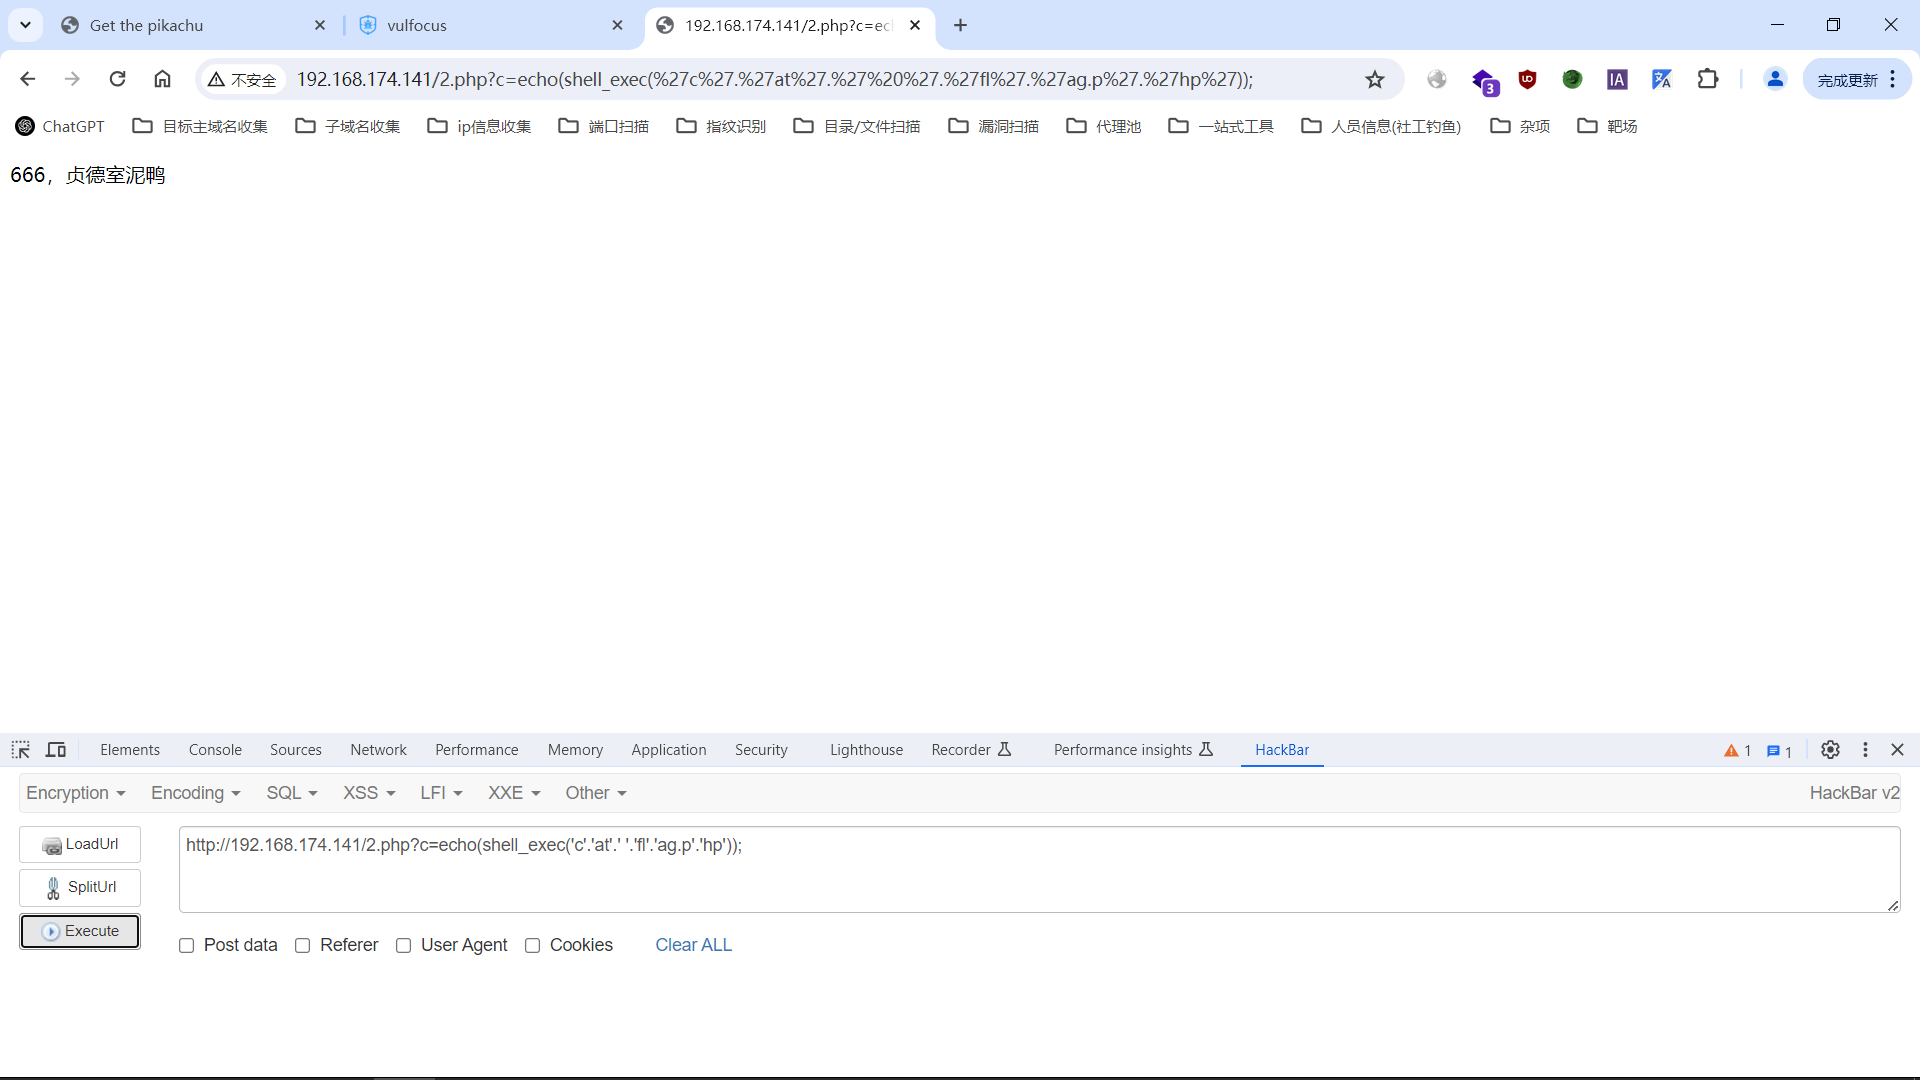The image size is (1920, 1080).
Task: Open the Extensions puzzle icon
Action: pyautogui.click(x=1708, y=79)
